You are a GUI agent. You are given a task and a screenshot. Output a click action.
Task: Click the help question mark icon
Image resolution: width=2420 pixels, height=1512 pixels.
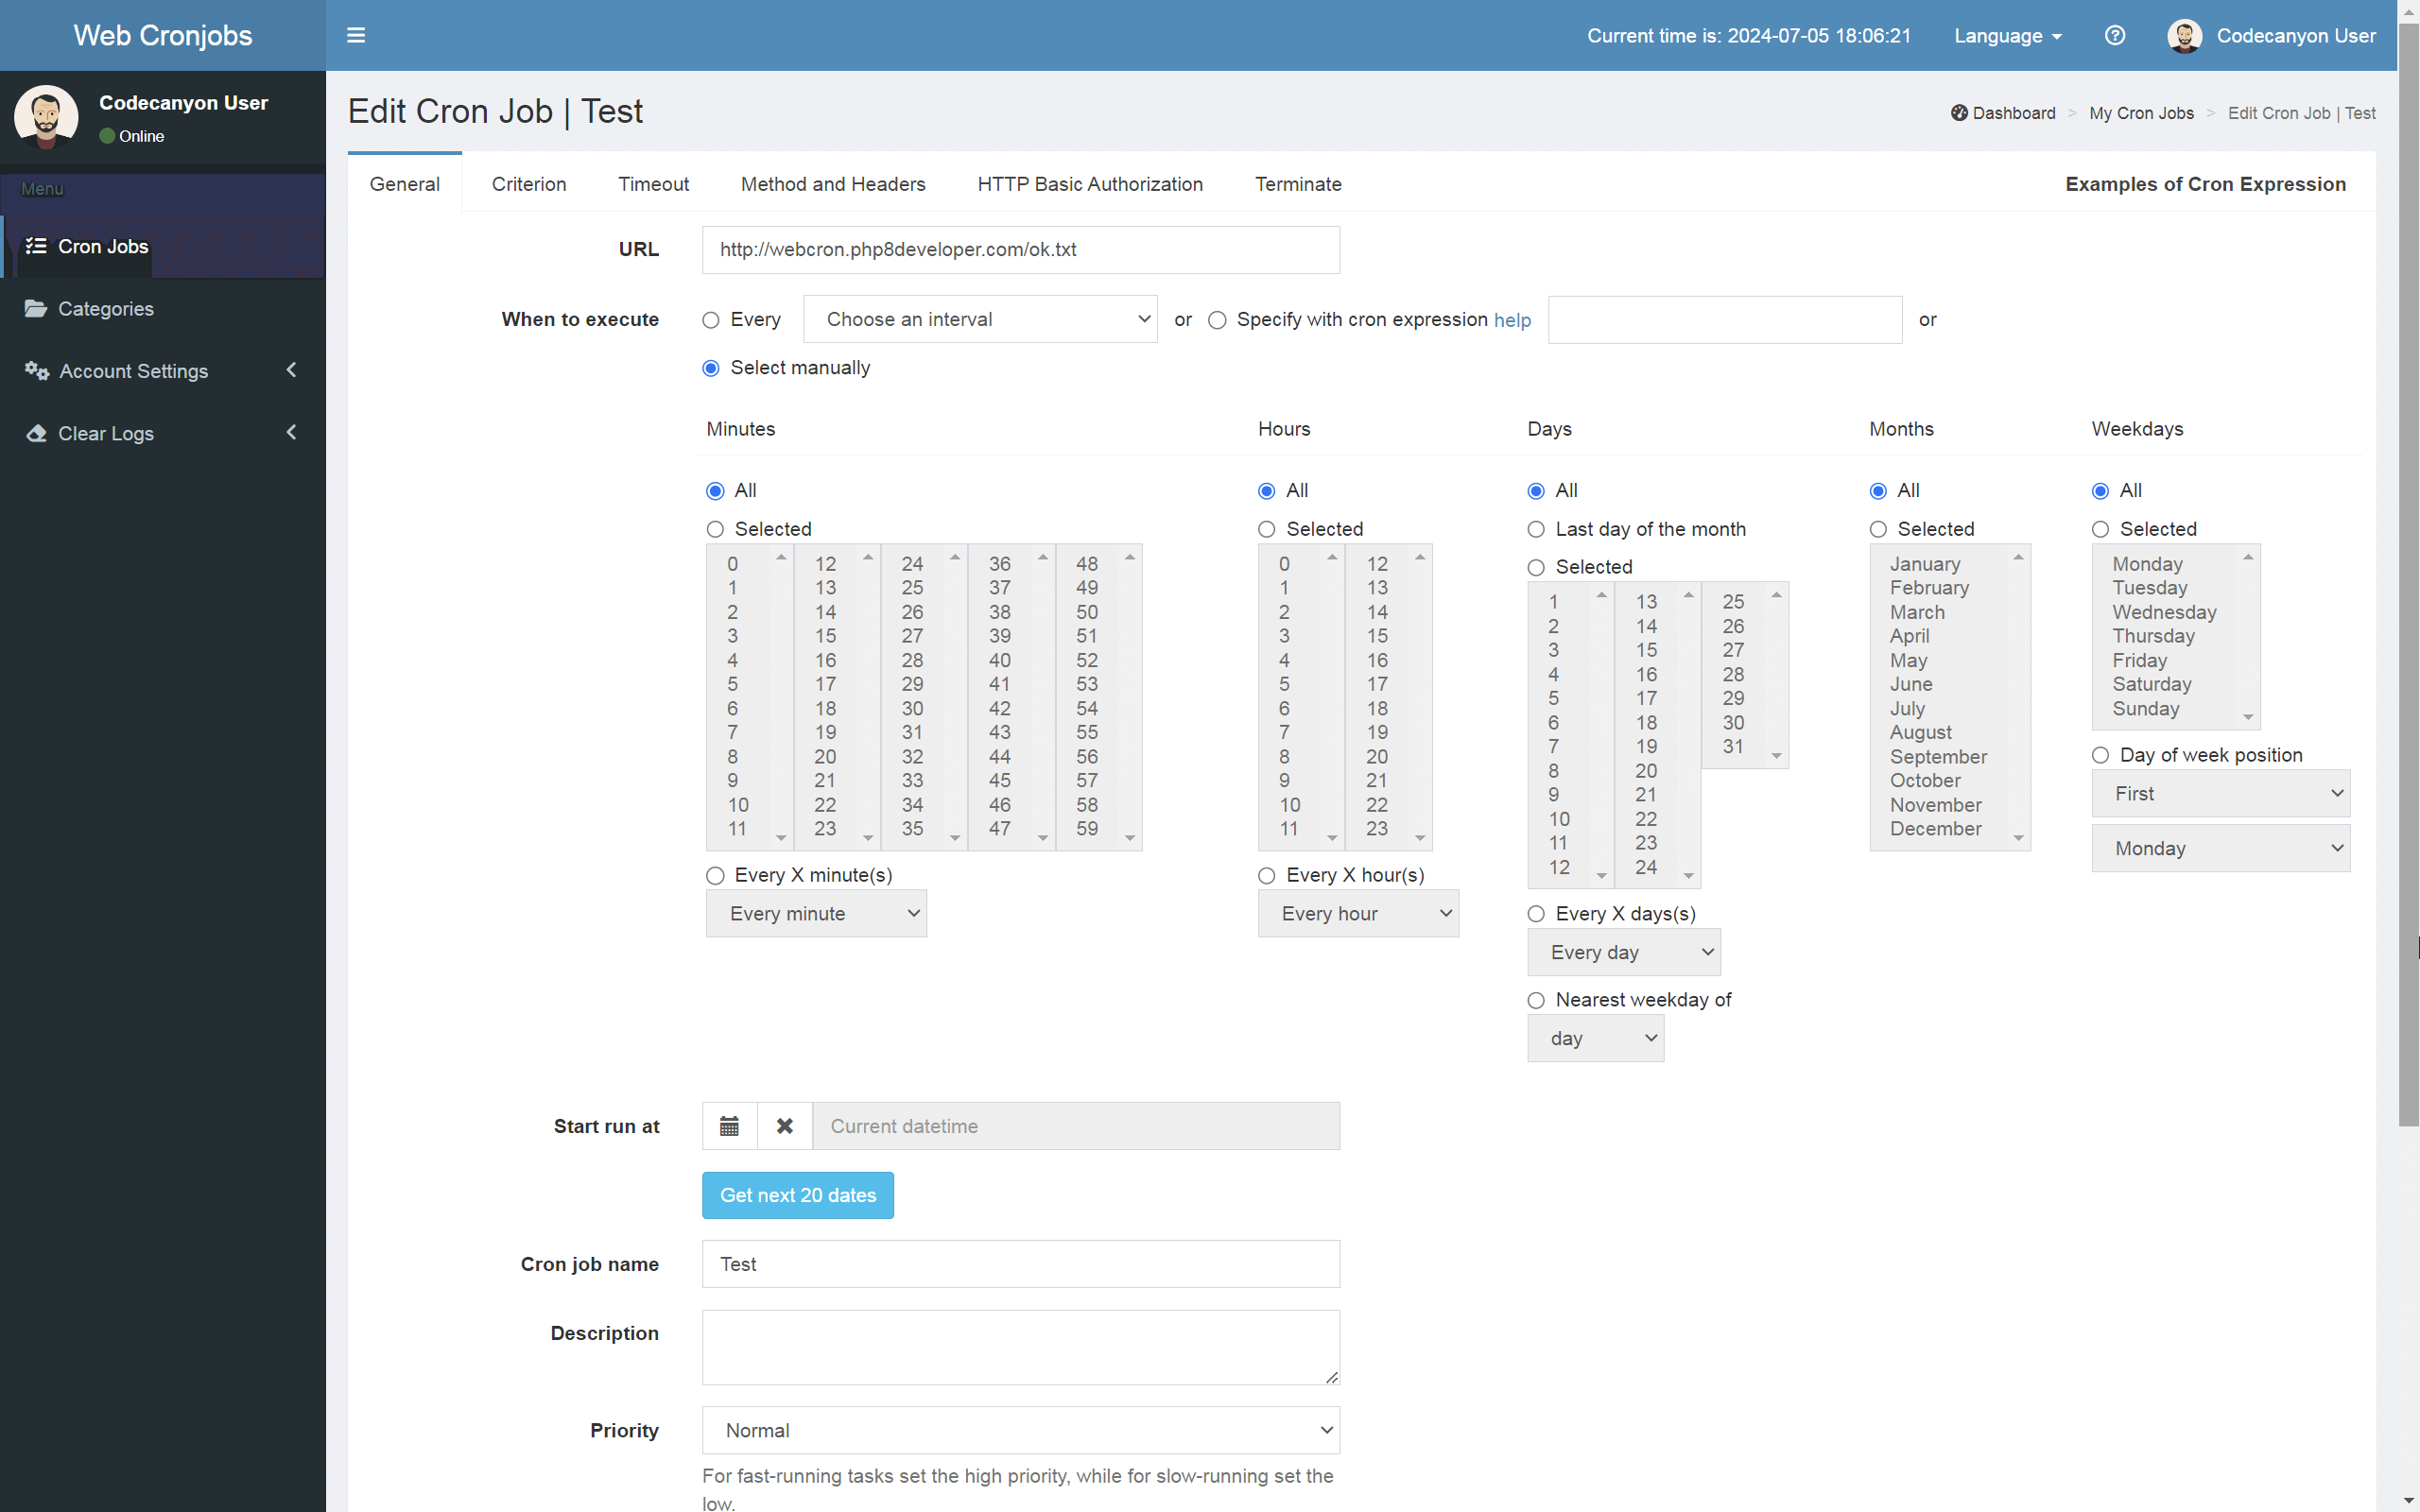click(x=2115, y=35)
